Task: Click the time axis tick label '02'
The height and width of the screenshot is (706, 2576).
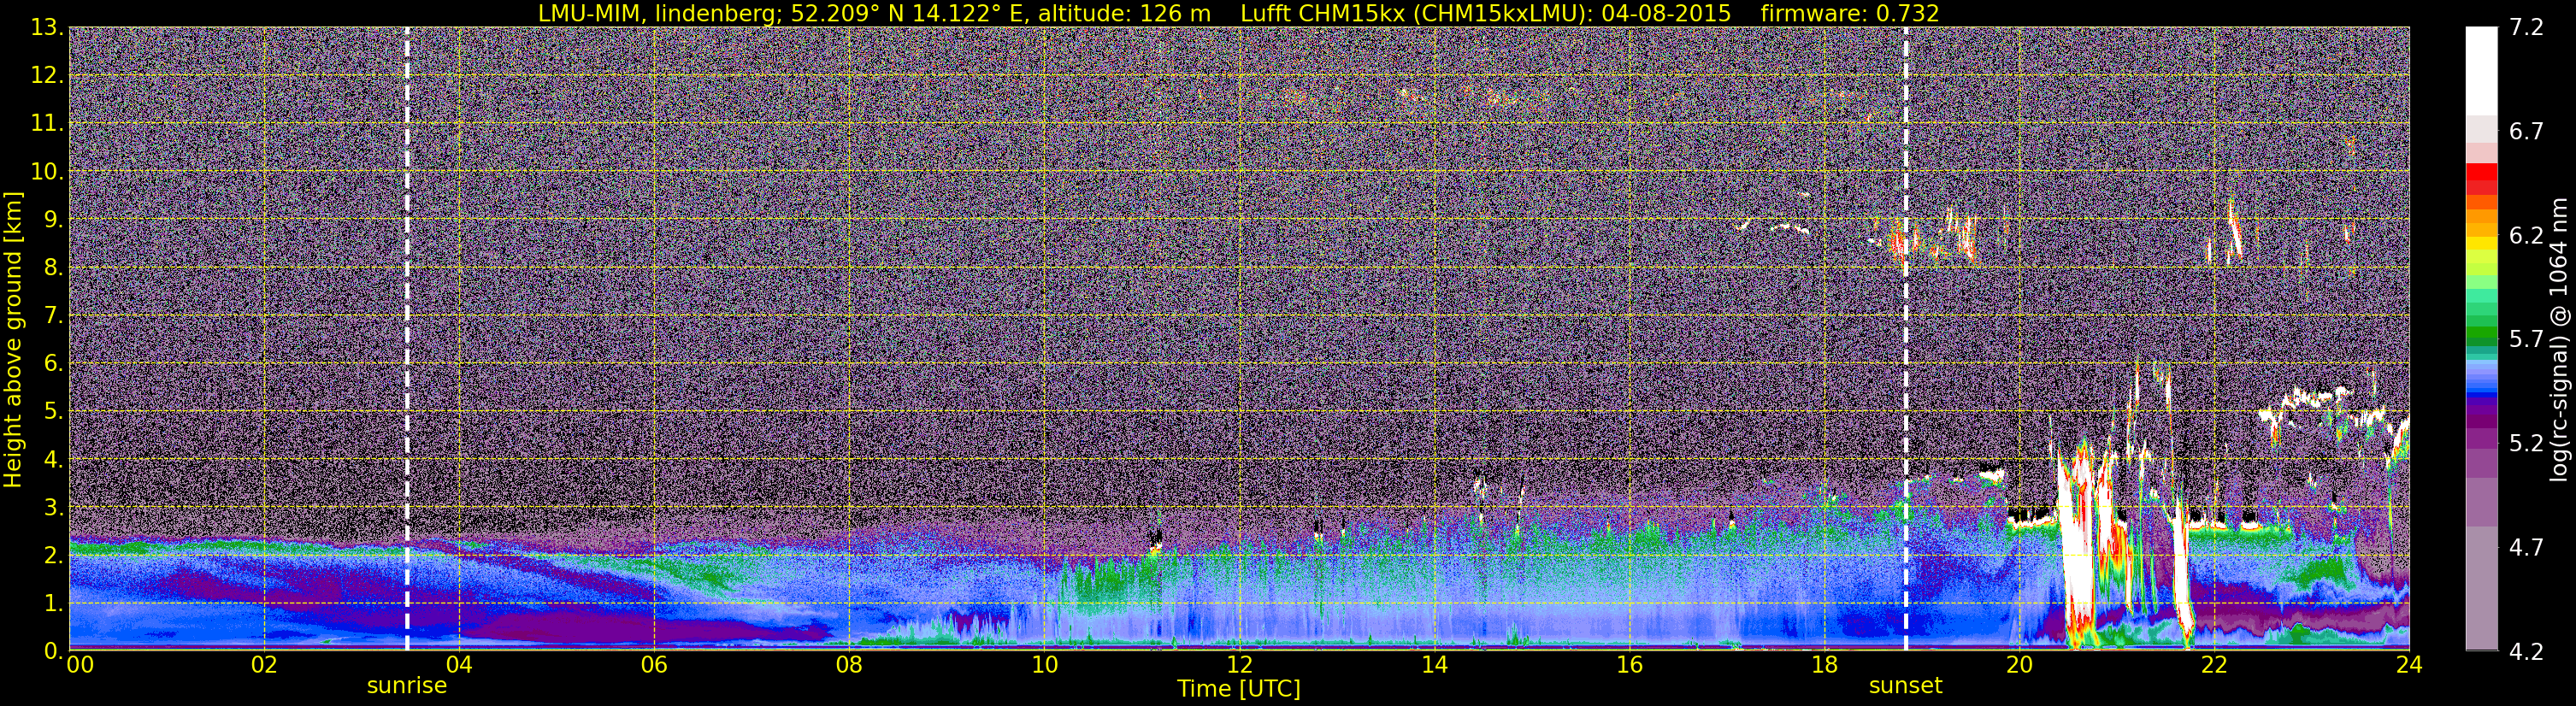Action: (264, 665)
